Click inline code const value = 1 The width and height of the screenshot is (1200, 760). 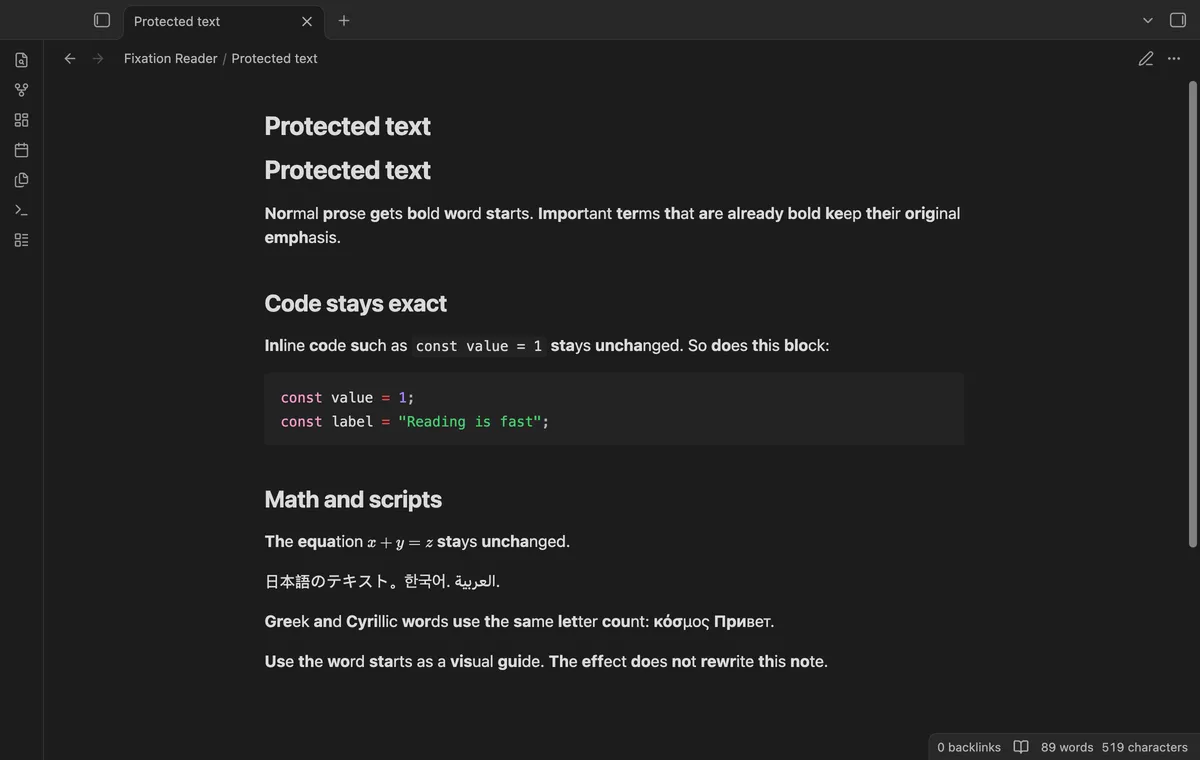click(479, 346)
